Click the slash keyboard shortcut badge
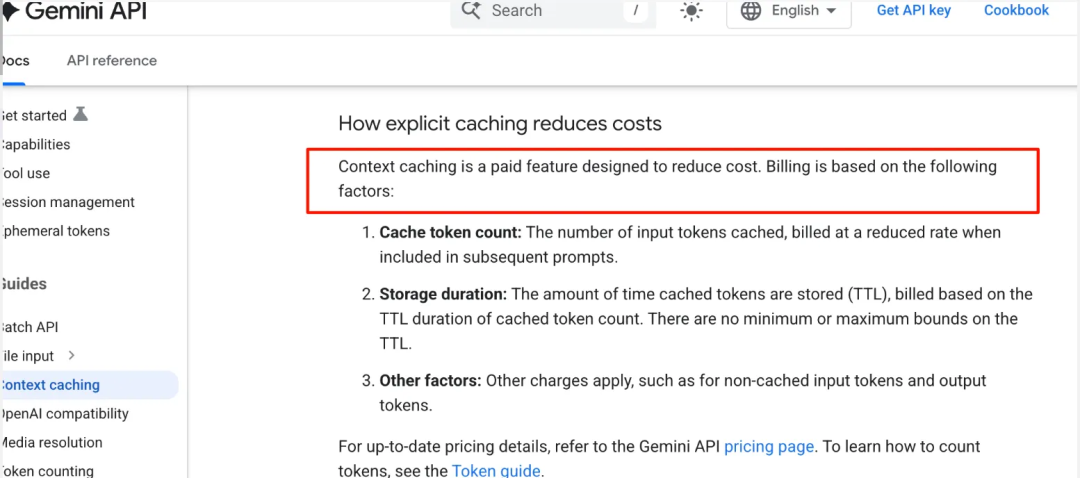This screenshot has height=478, width=1080. [636, 11]
